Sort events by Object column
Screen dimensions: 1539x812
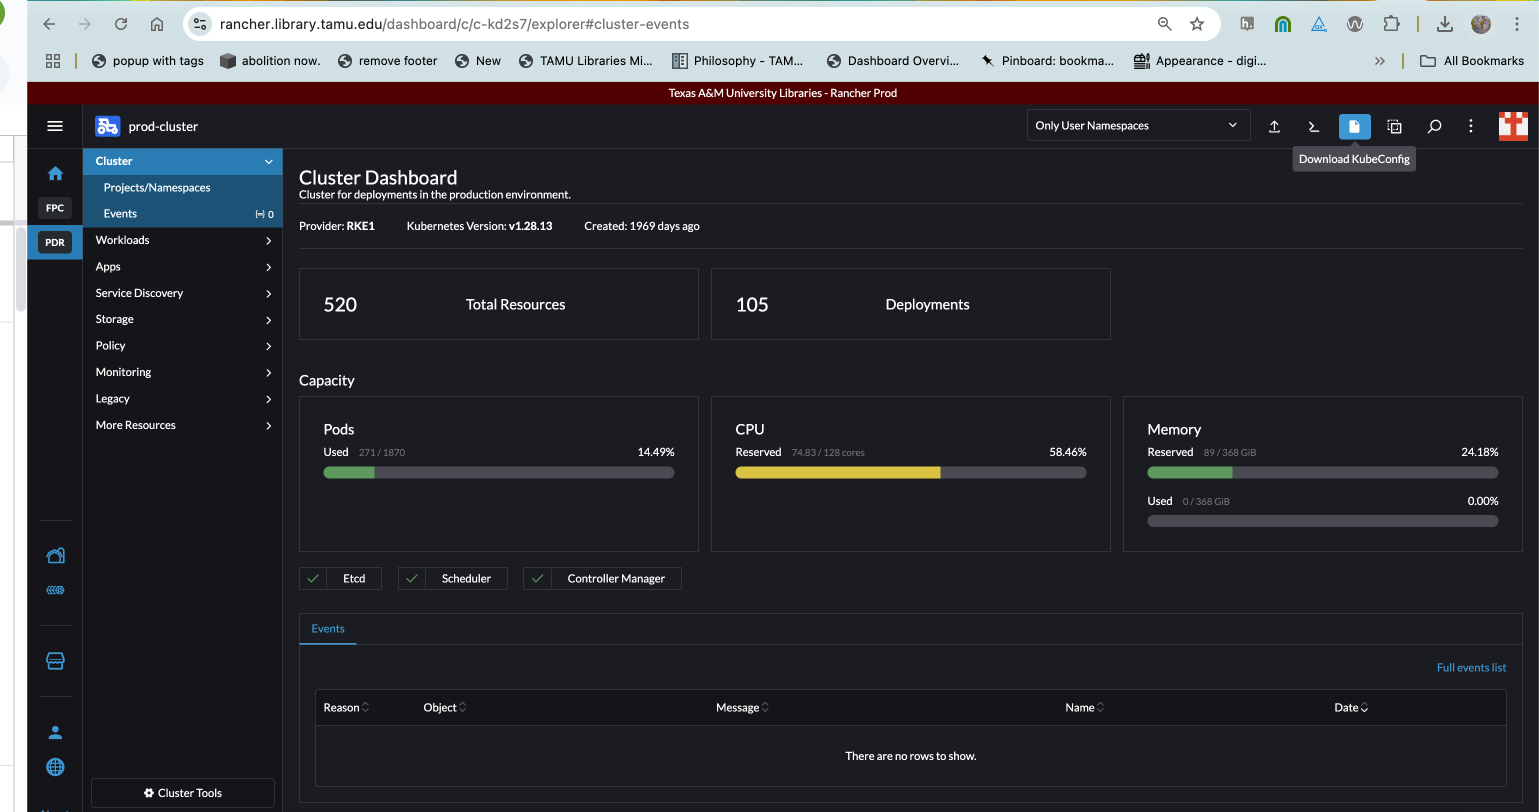pos(445,708)
